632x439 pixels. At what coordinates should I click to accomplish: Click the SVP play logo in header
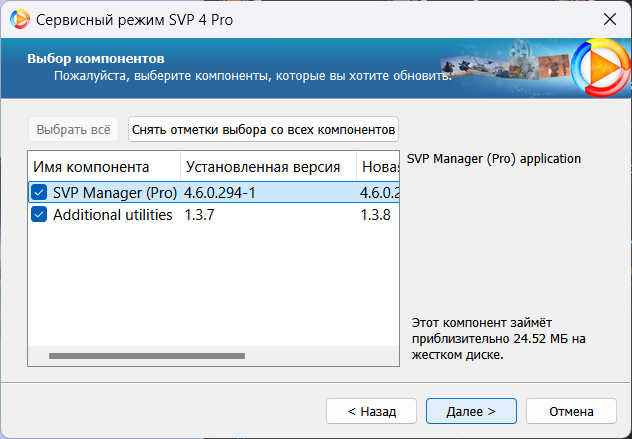pos(598,67)
